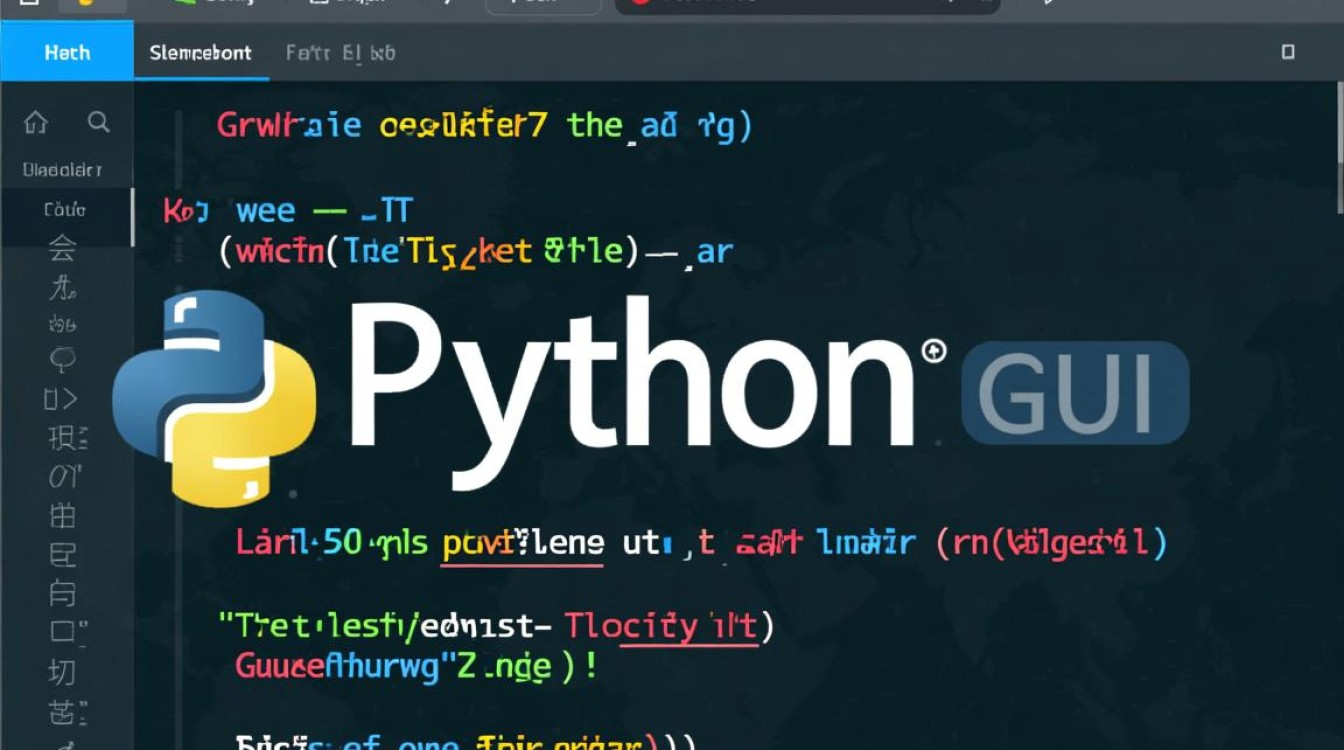Viewport: 1344px width, 750px height.
Task: Select the E-shaped 巳 sidebar icon
Action: [x=62, y=555]
